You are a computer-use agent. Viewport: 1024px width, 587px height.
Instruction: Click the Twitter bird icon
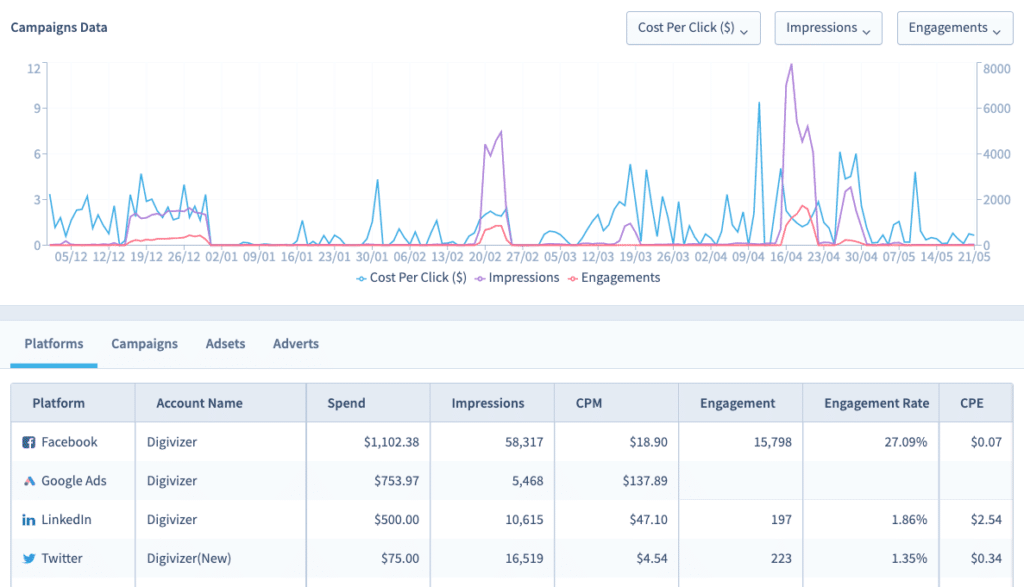(x=29, y=558)
